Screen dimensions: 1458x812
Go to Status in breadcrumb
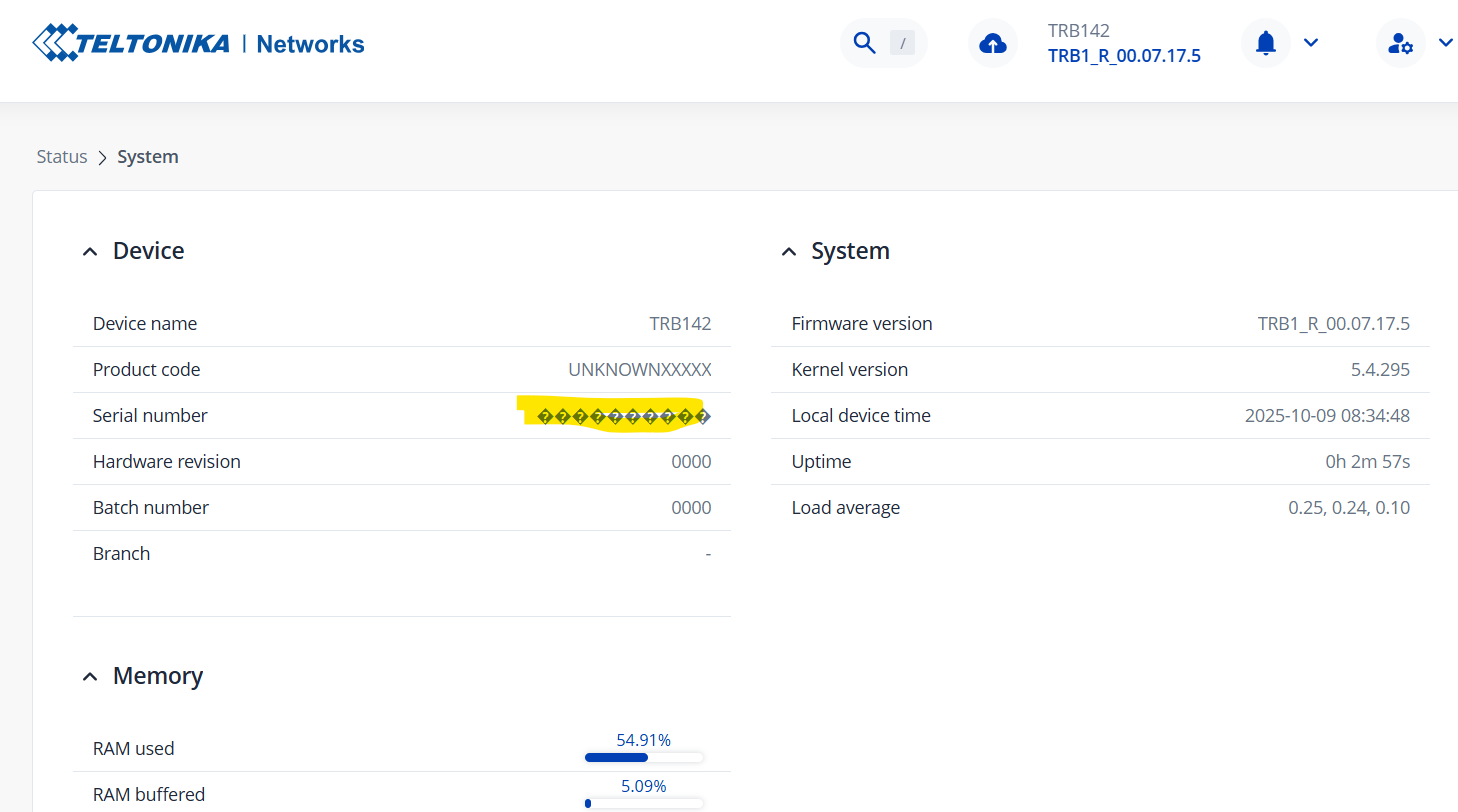[x=62, y=157]
